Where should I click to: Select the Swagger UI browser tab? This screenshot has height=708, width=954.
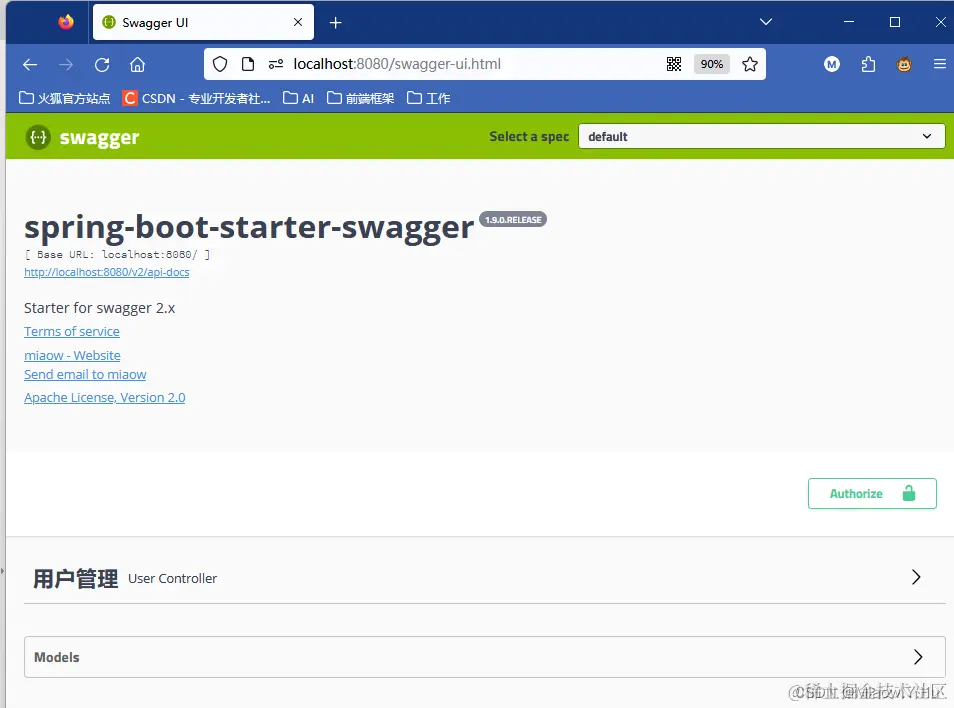[x=203, y=23]
